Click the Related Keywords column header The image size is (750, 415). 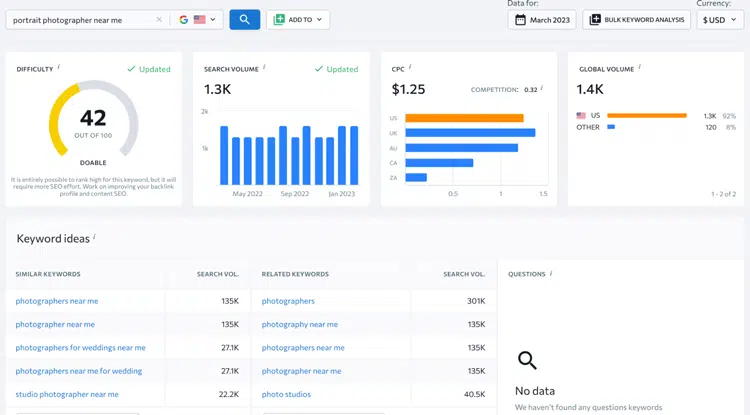[x=295, y=274]
